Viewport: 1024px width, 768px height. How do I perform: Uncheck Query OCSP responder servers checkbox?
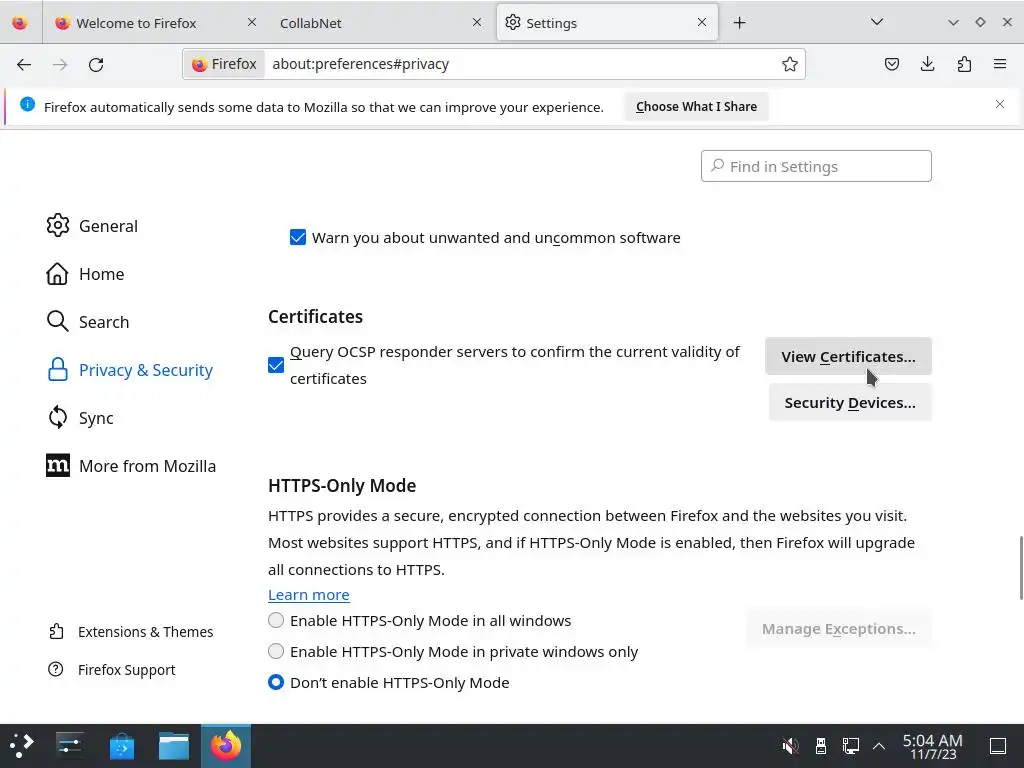pyautogui.click(x=276, y=365)
